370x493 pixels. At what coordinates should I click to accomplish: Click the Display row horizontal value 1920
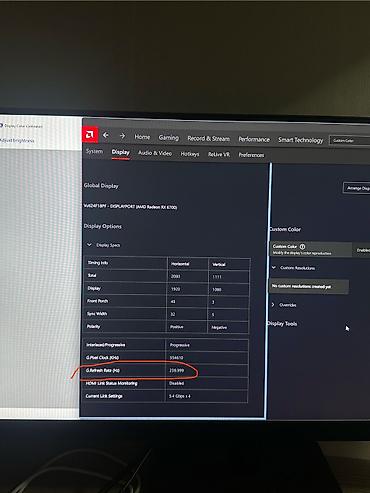click(176, 289)
